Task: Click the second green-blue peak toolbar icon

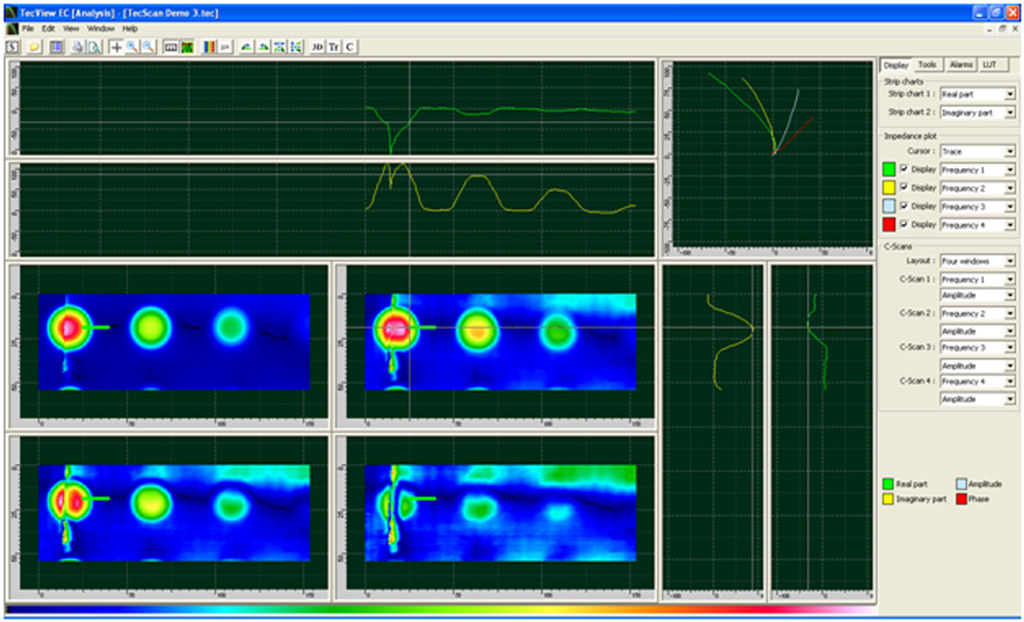Action: [263, 47]
